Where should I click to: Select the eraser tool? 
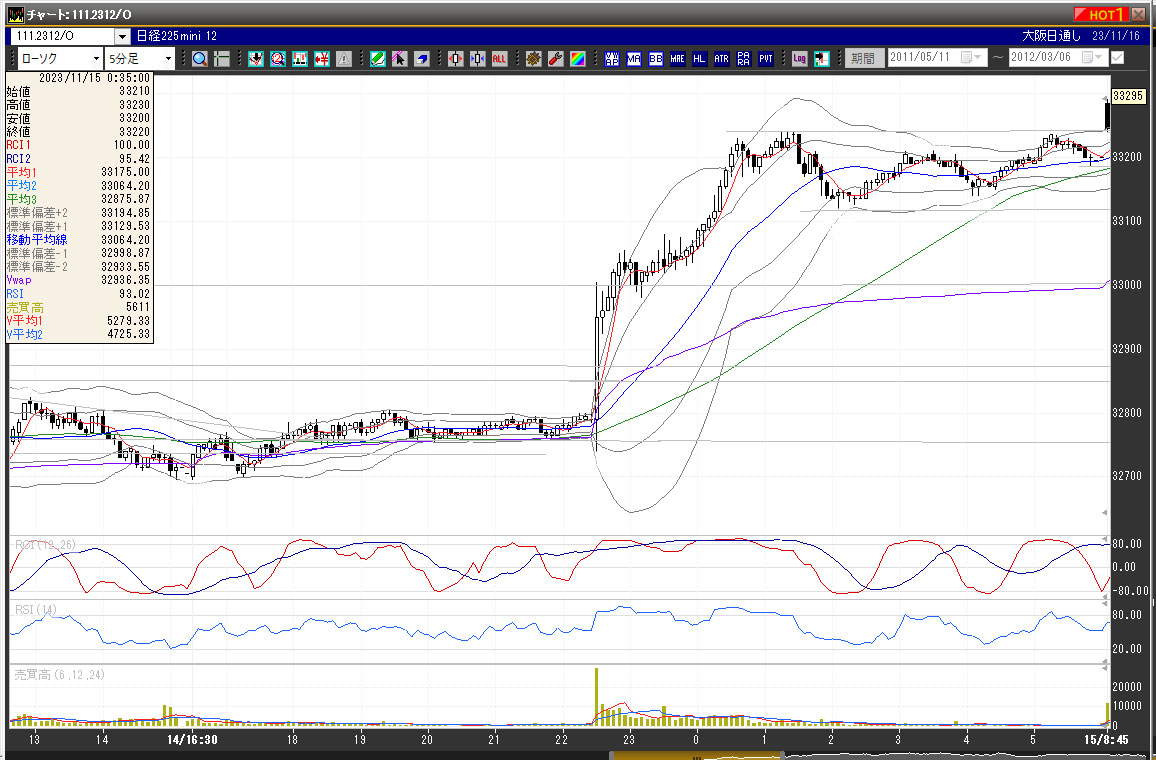tap(422, 59)
